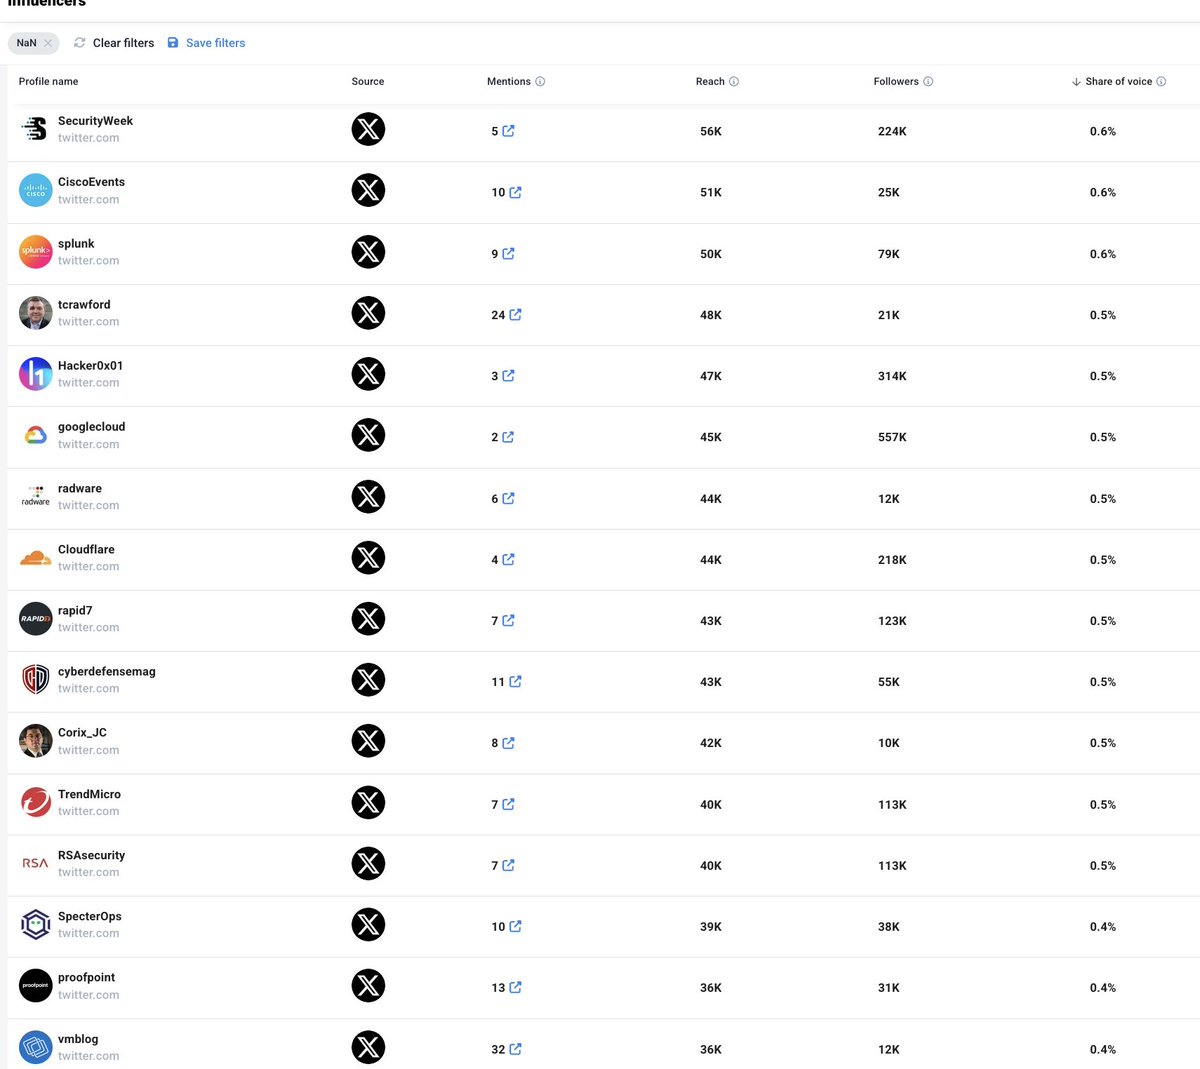This screenshot has width=1200, height=1069.
Task: Click Reach column info icon
Action: 734,82
